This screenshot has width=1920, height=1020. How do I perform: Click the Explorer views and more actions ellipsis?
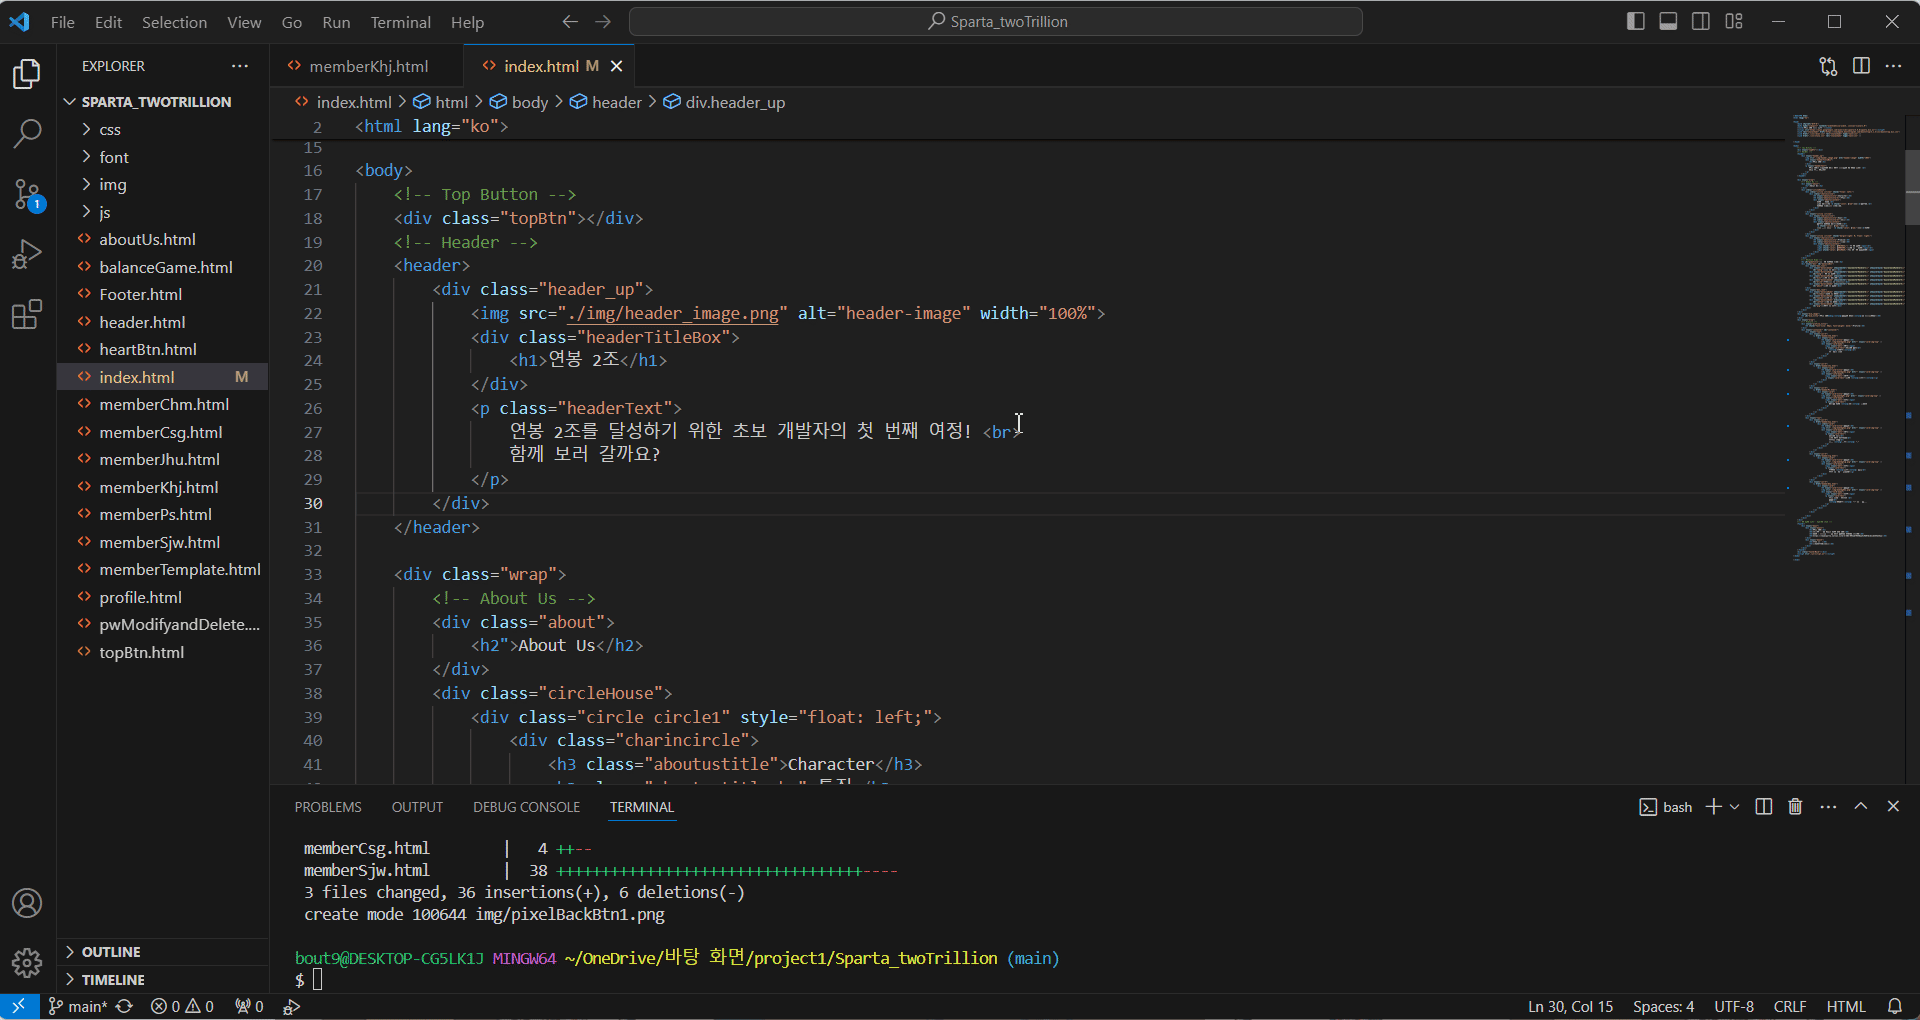pos(240,66)
